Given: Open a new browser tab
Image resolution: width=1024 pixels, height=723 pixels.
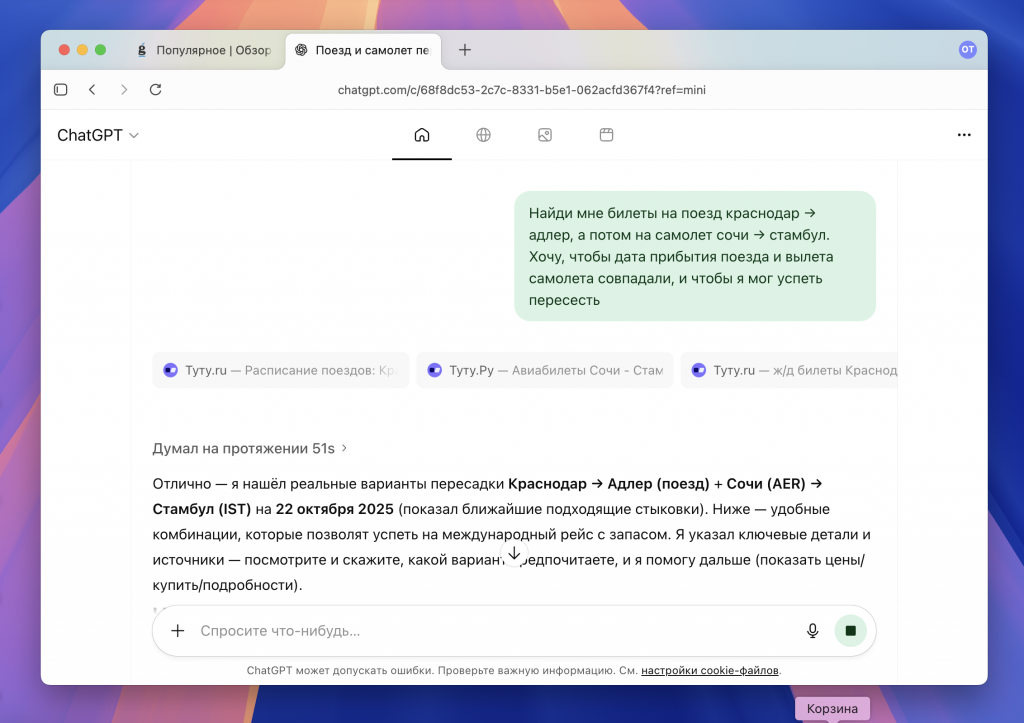Looking at the screenshot, I should [x=465, y=50].
